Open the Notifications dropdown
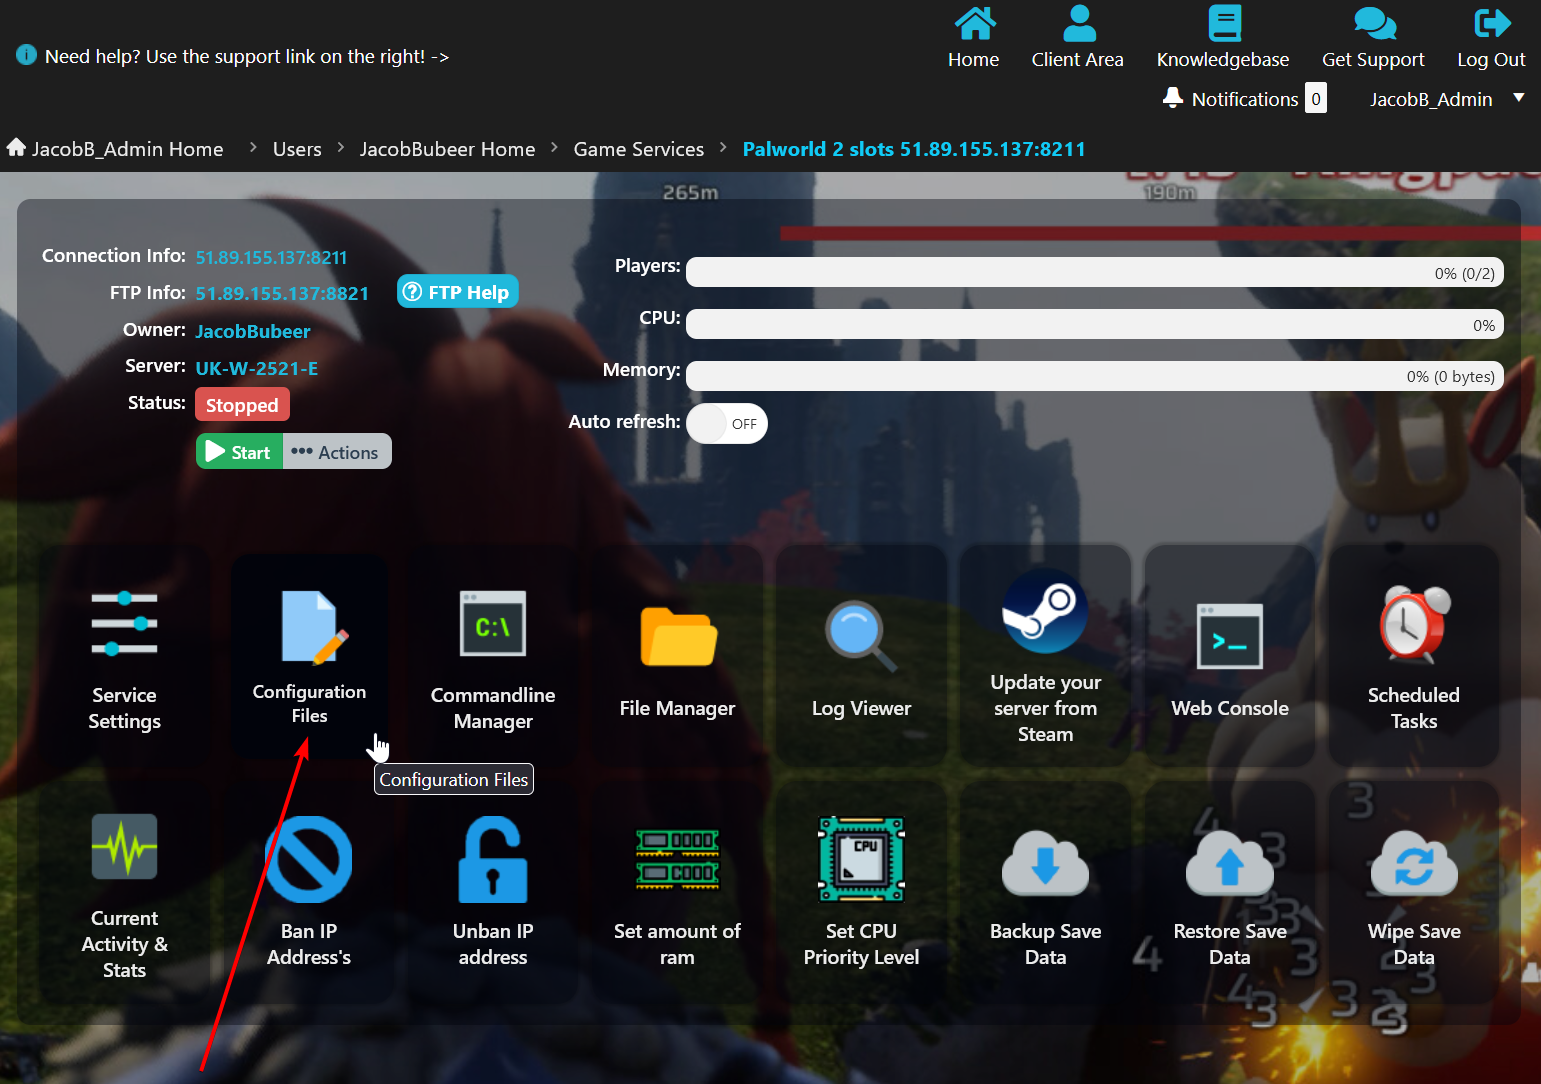The image size is (1541, 1084). point(1244,99)
